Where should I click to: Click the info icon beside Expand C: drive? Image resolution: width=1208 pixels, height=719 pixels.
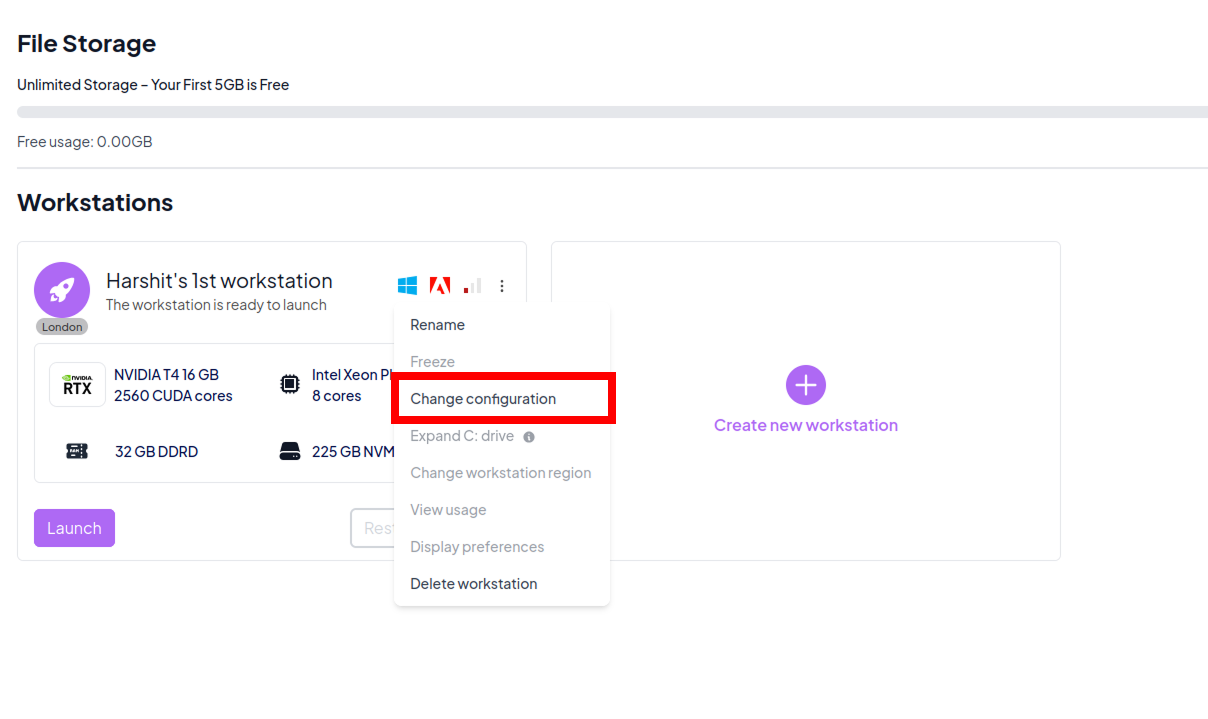pos(529,437)
